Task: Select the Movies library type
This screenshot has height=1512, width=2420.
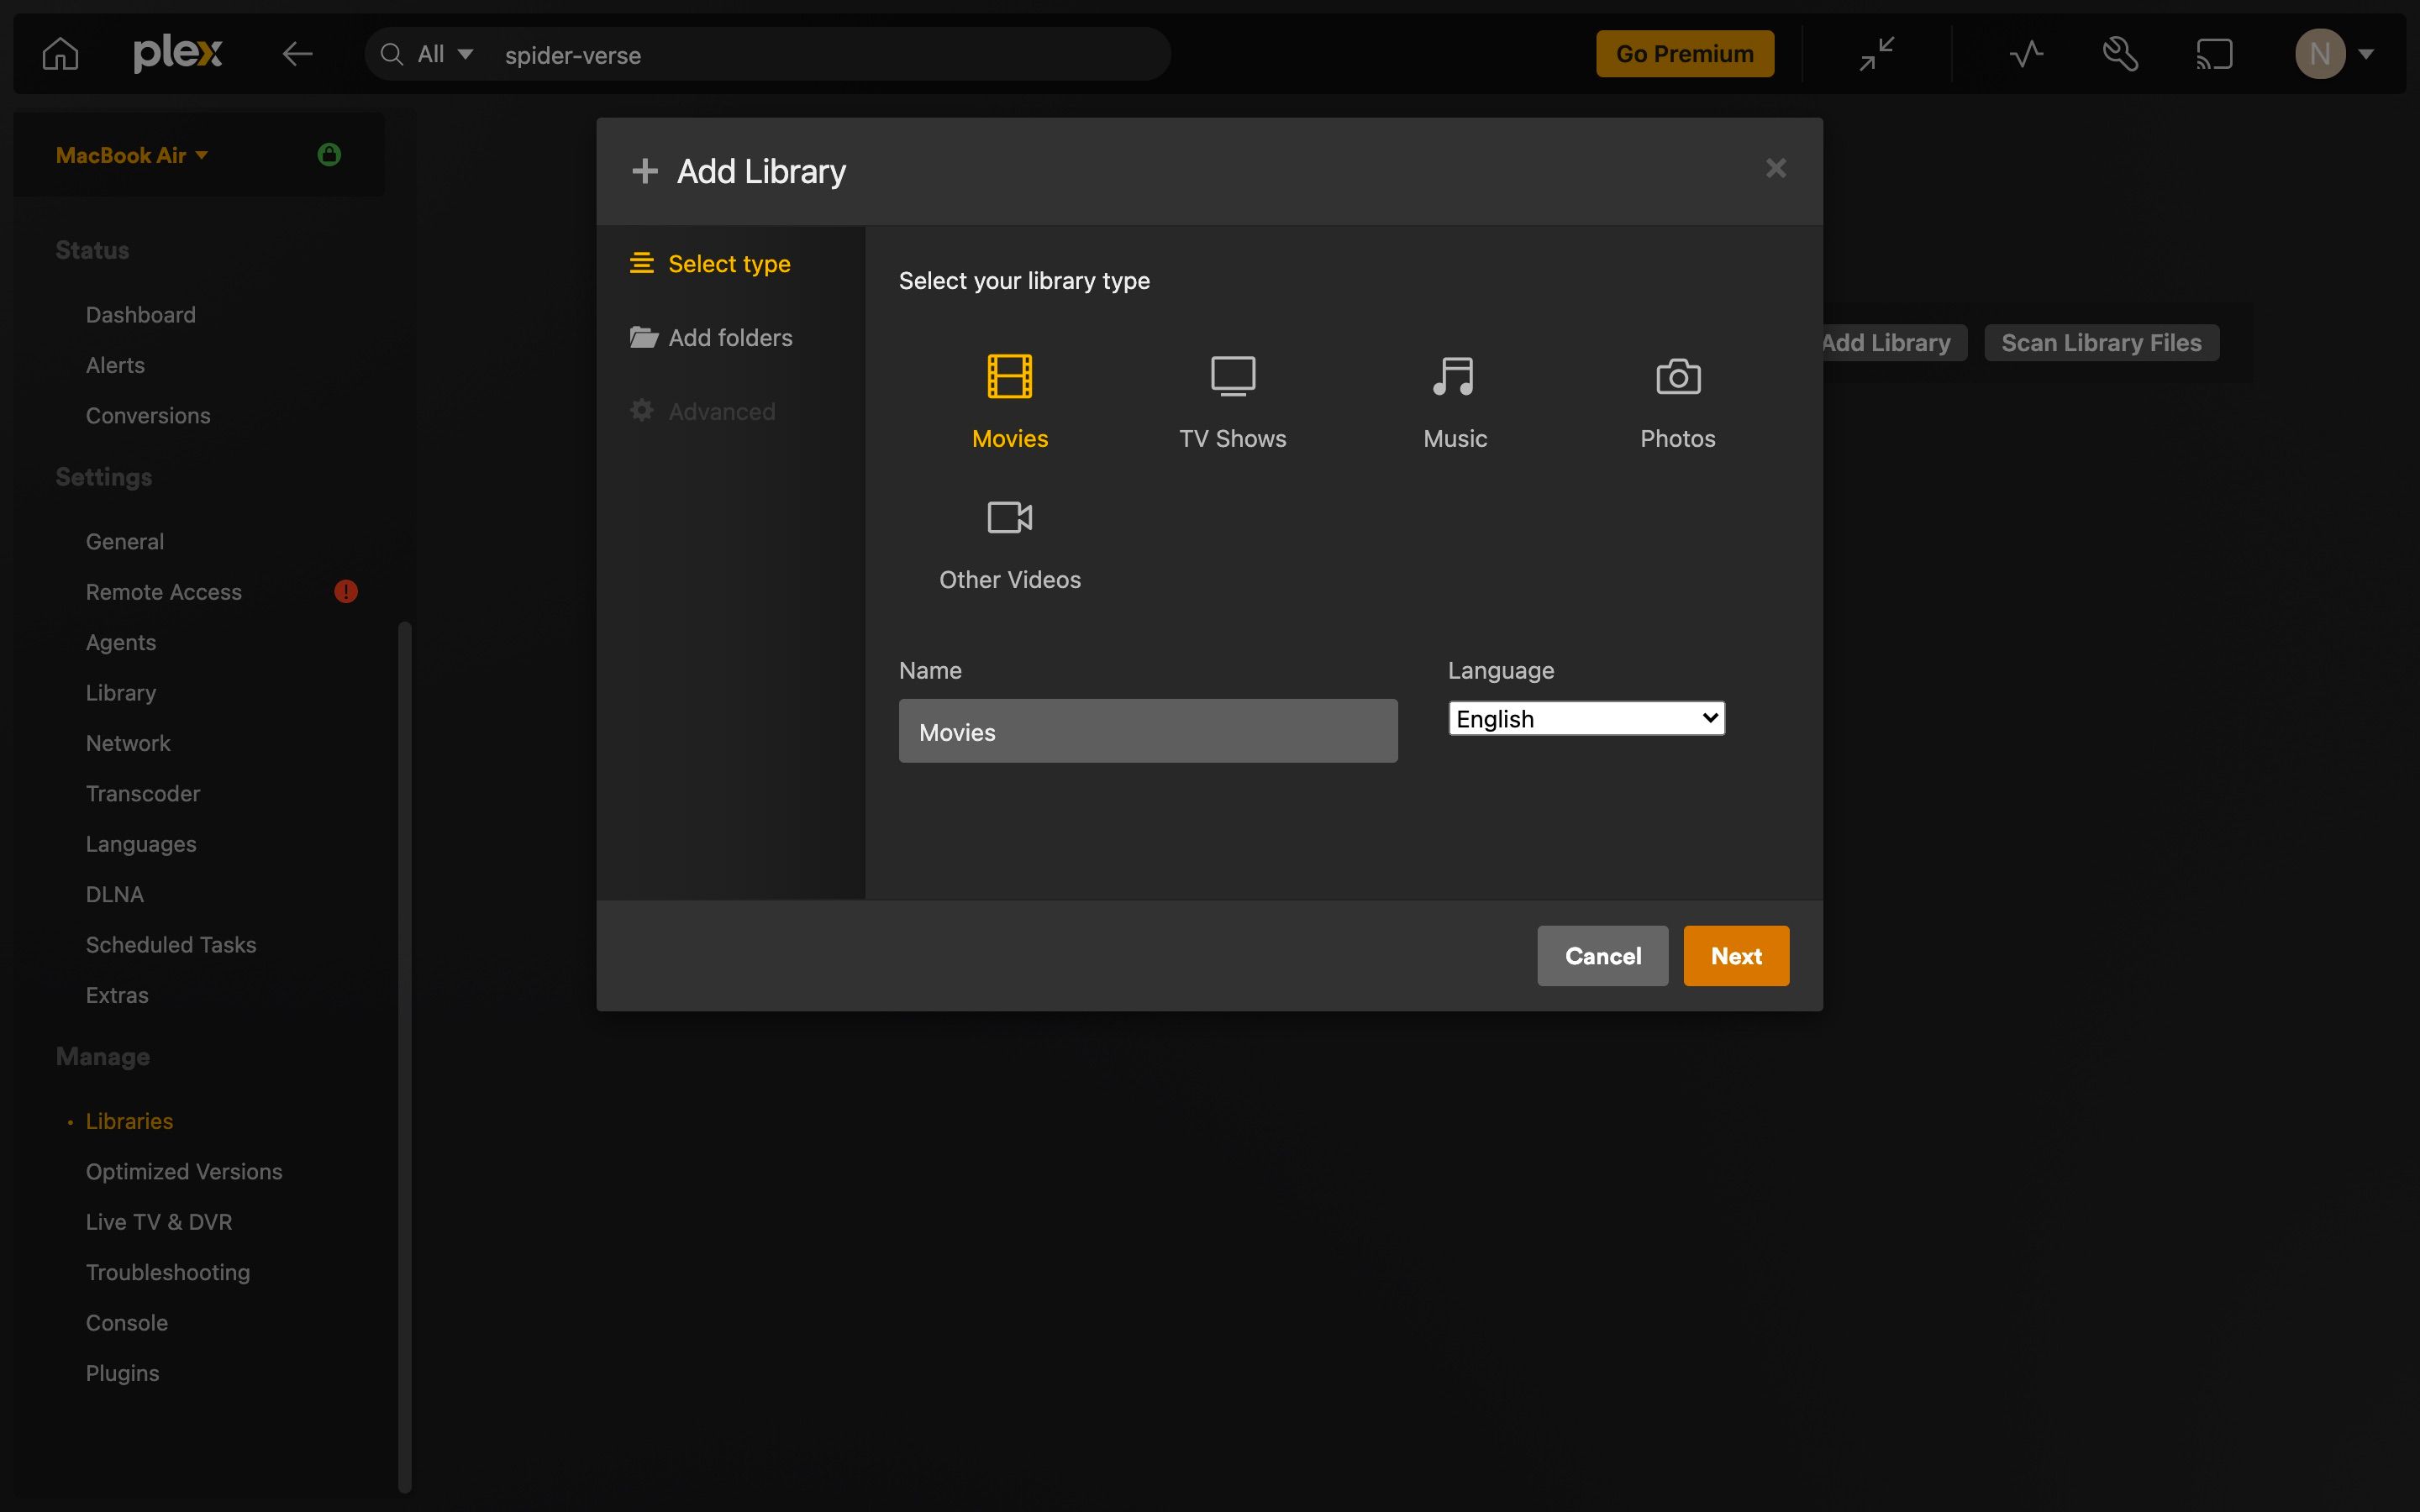Action: 1009,400
